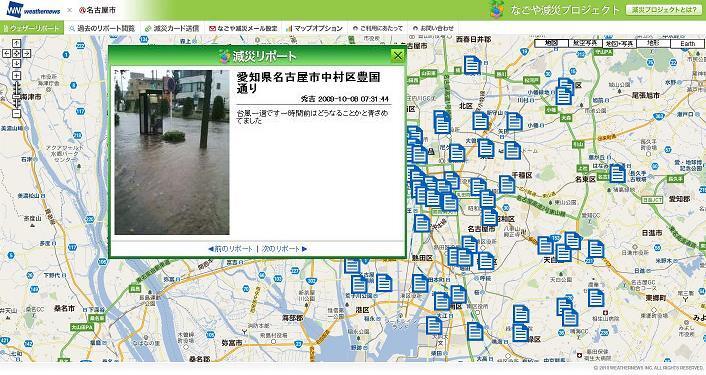This screenshot has width=706, height=375.
Task: Open the weathernews logo link
Action: click(34, 10)
